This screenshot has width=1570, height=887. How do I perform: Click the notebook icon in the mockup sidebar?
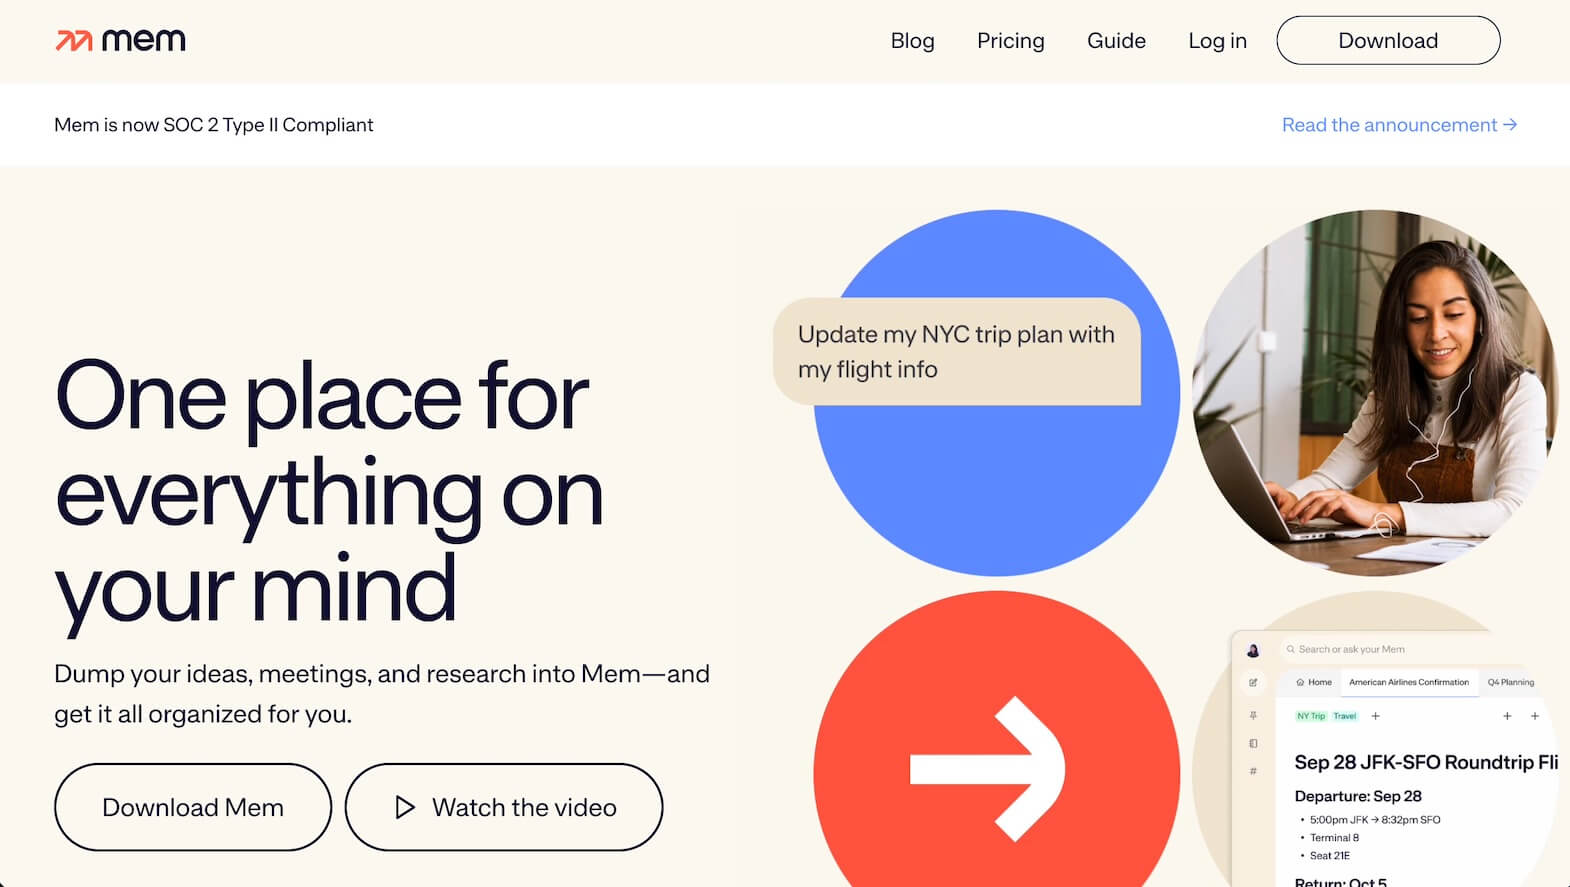(1253, 744)
